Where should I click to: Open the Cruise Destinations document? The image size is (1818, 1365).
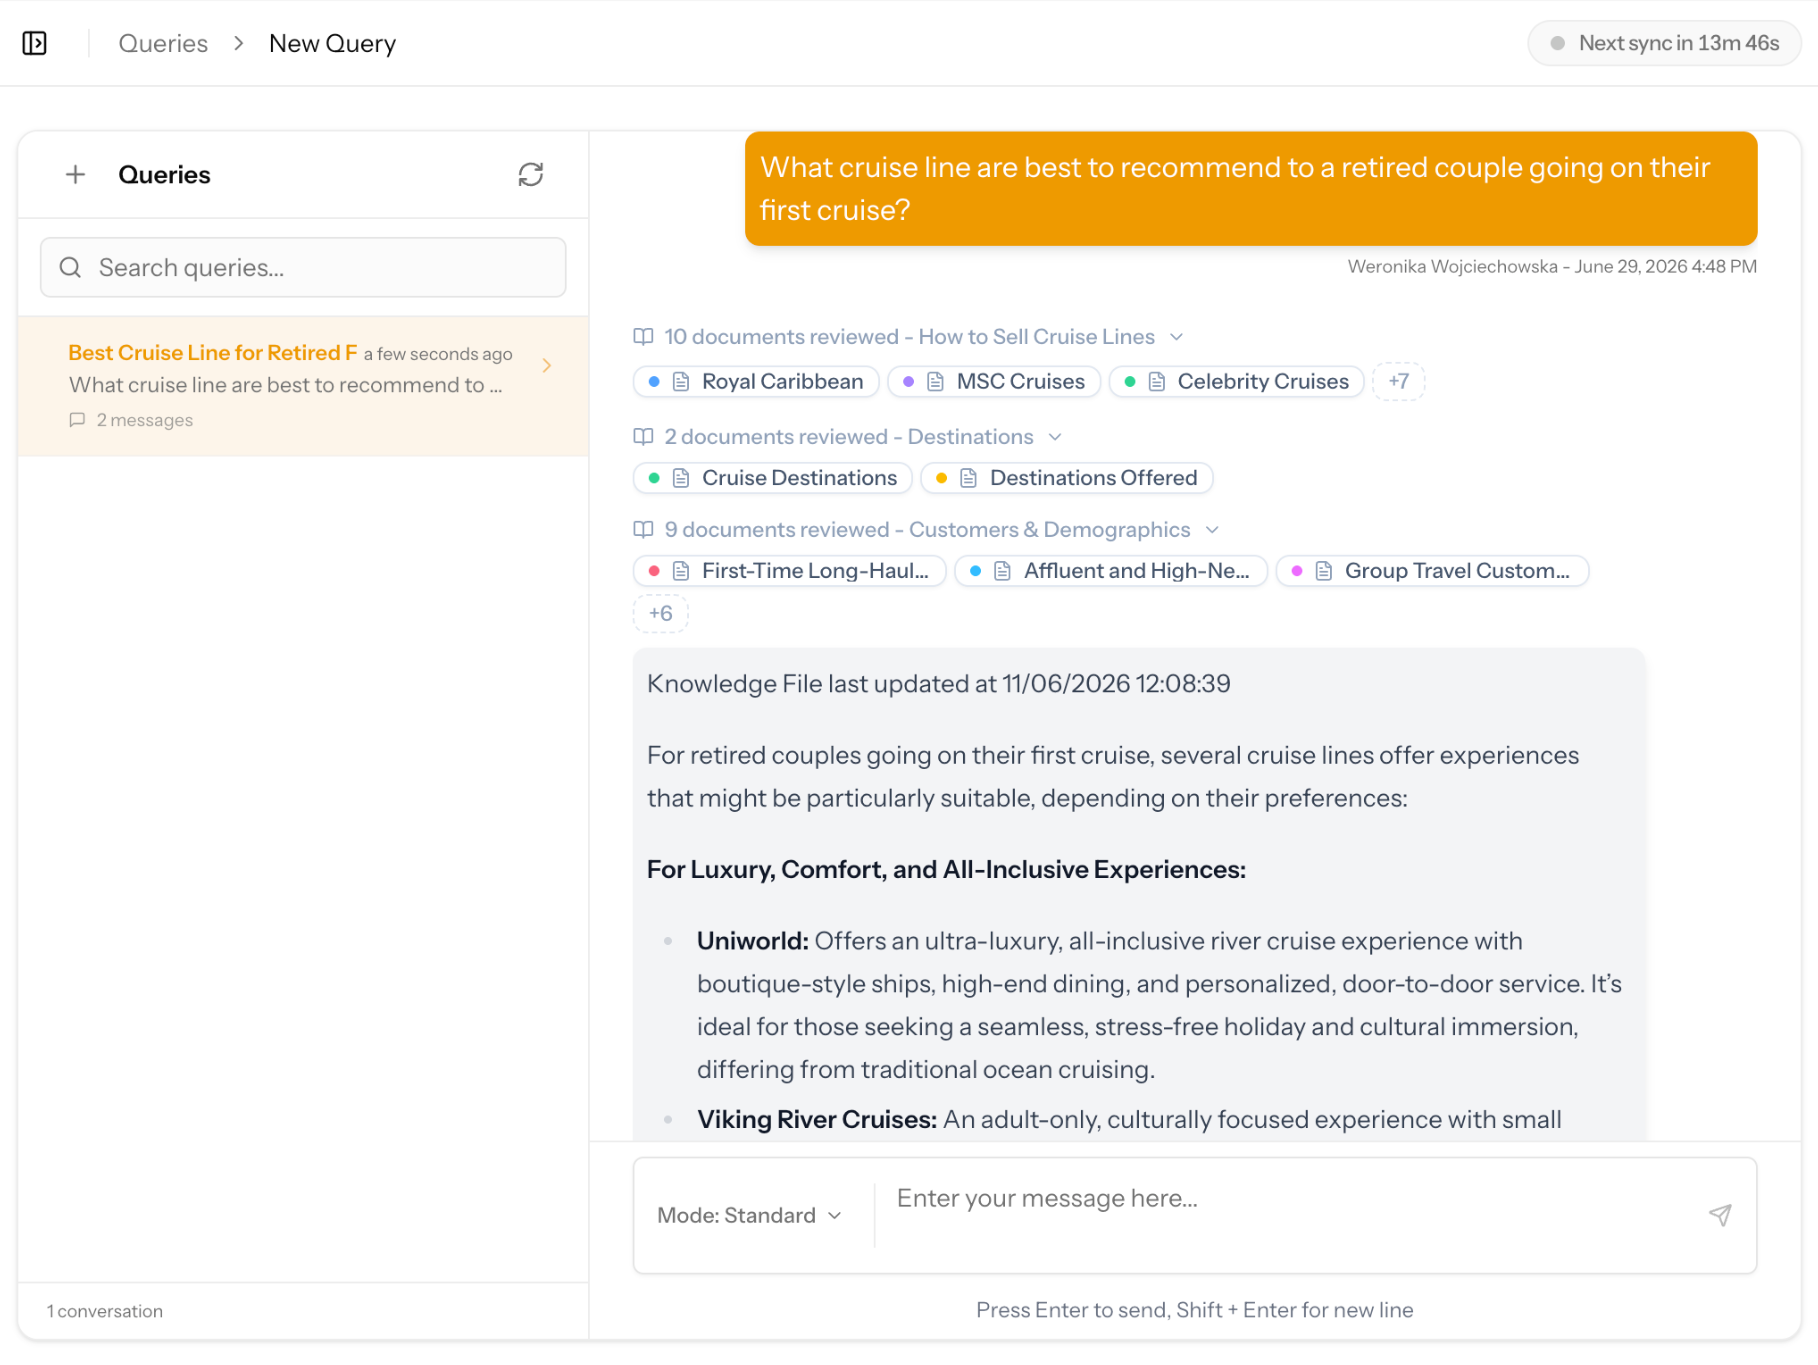[773, 478]
